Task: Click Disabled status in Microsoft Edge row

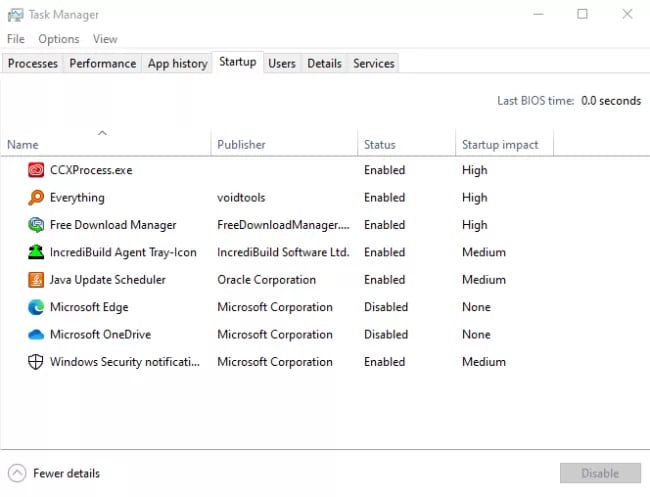Action: coord(386,307)
